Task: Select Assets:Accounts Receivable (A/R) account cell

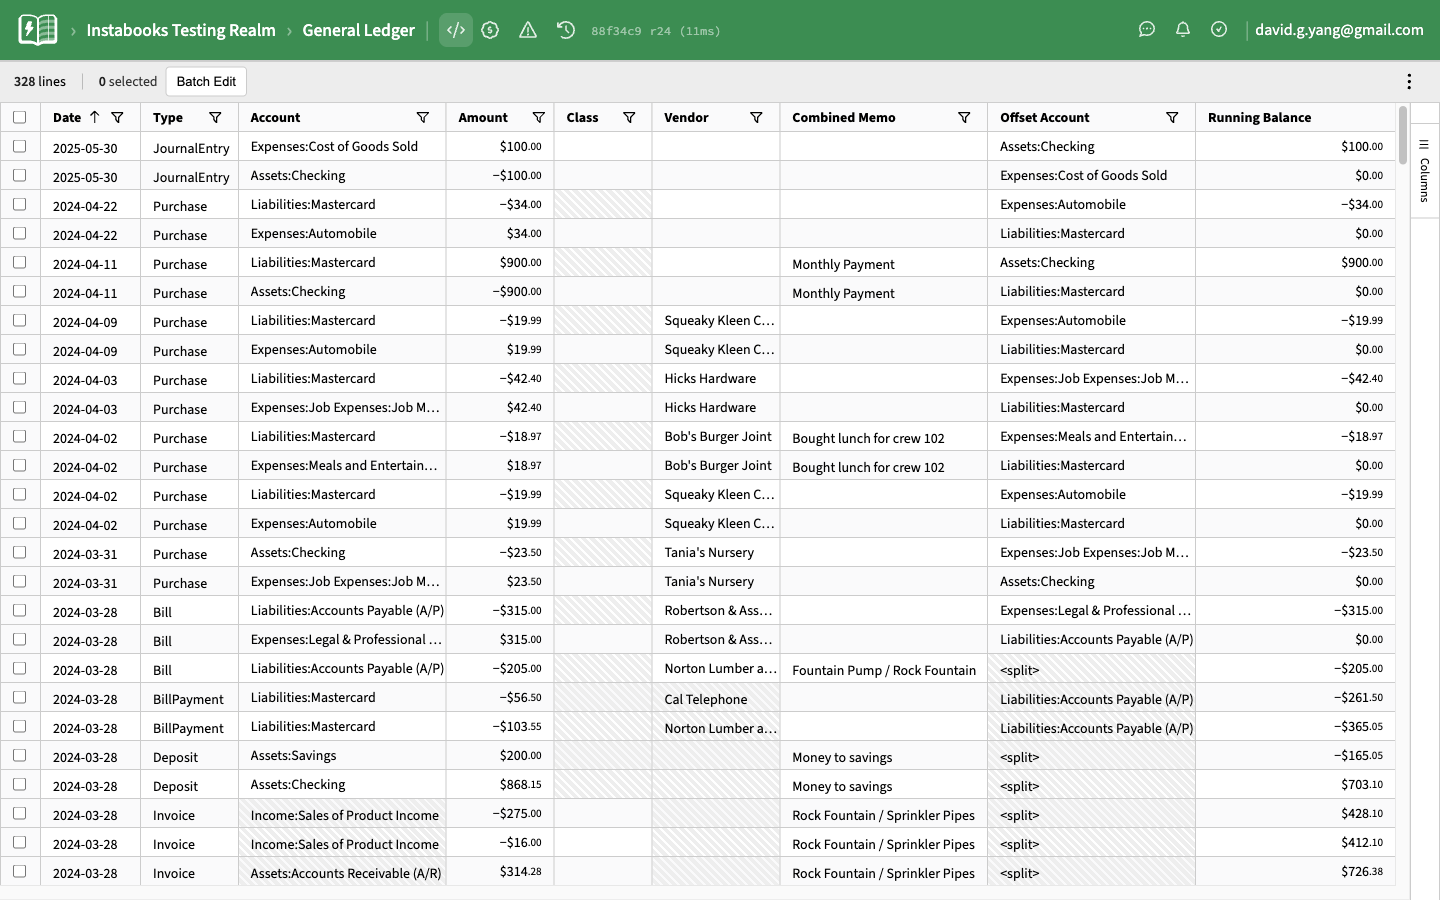Action: (342, 873)
